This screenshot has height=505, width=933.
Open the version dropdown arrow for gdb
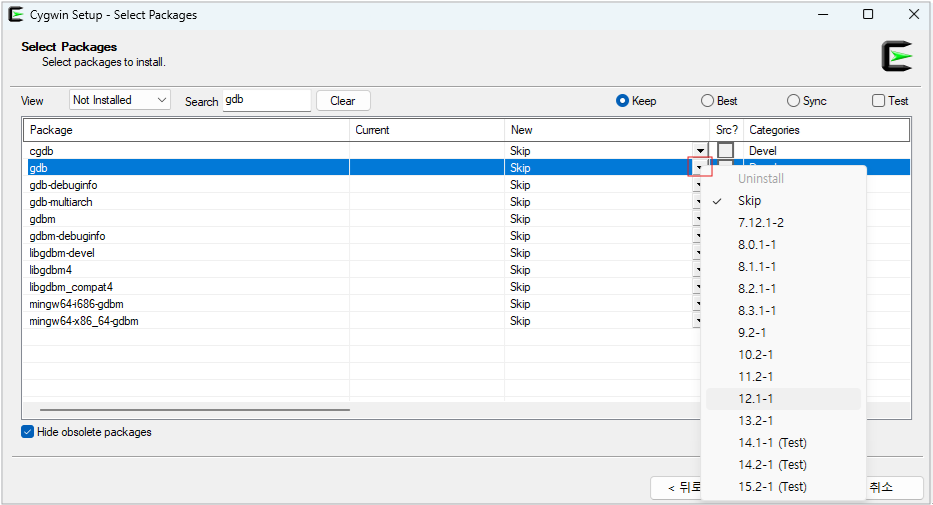(x=699, y=168)
